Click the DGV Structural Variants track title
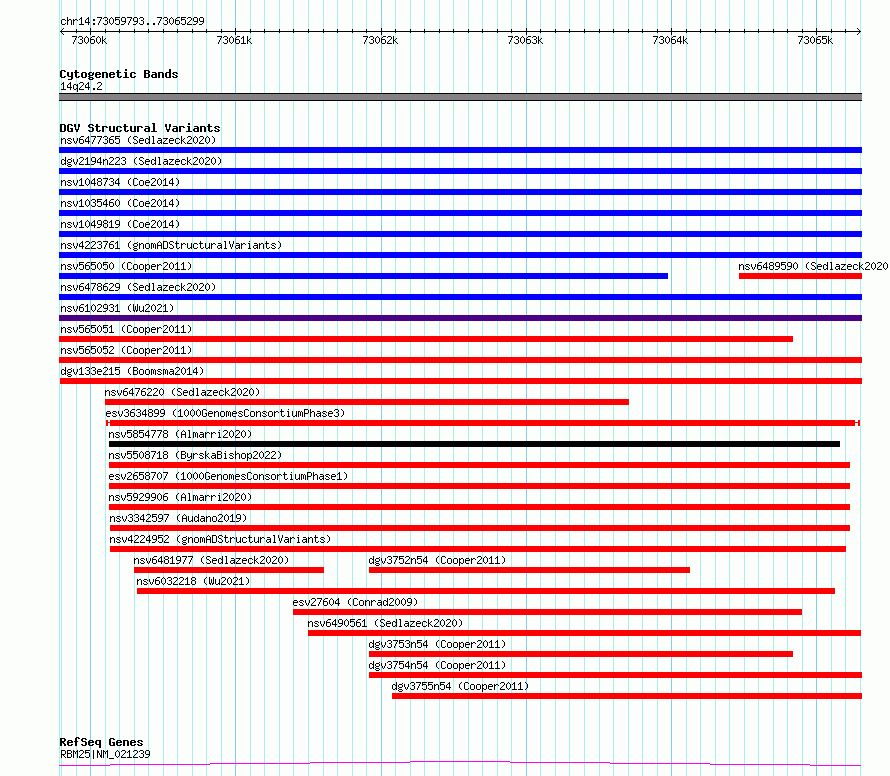The image size is (890, 776). 140,128
